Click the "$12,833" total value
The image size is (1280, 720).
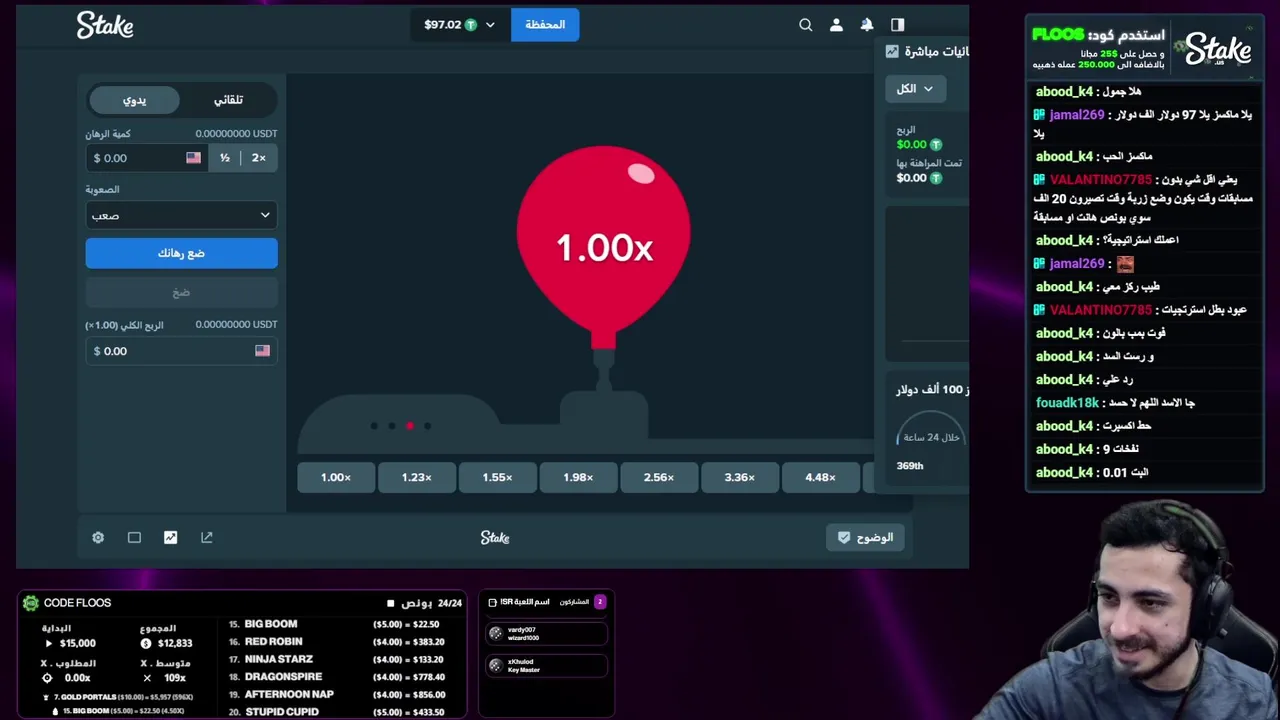click(x=174, y=644)
